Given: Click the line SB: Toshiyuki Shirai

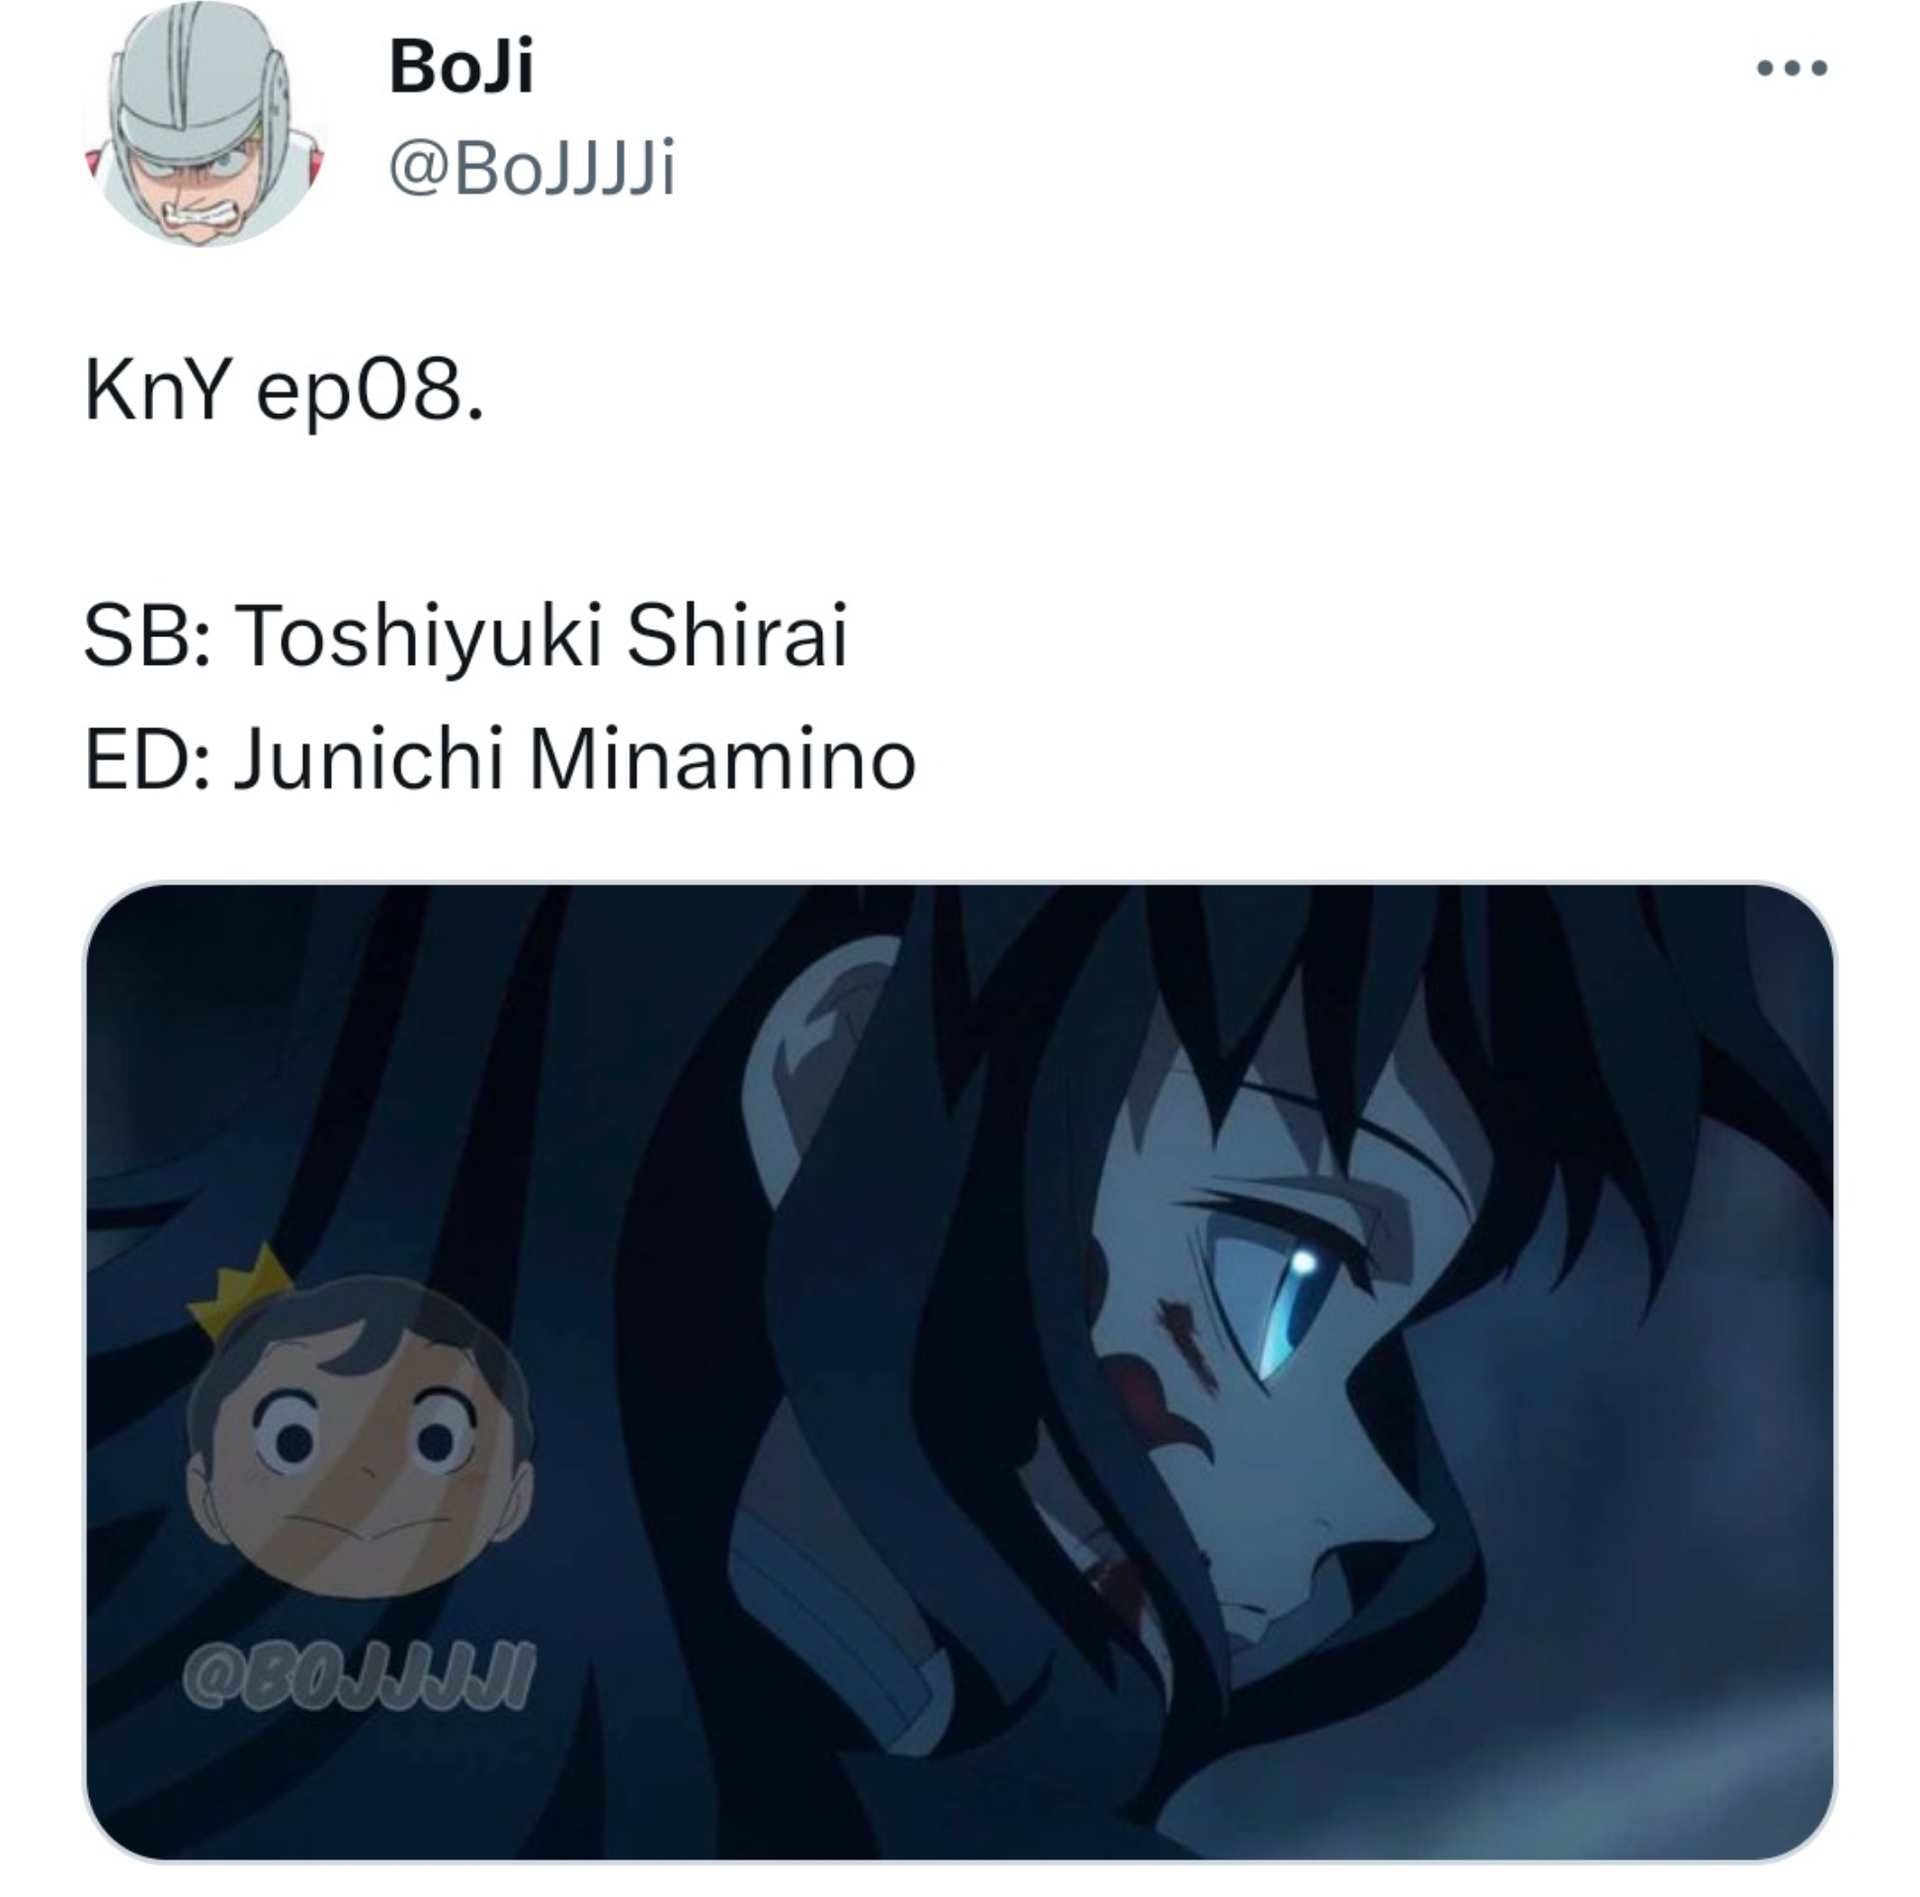Looking at the screenshot, I should coord(466,636).
